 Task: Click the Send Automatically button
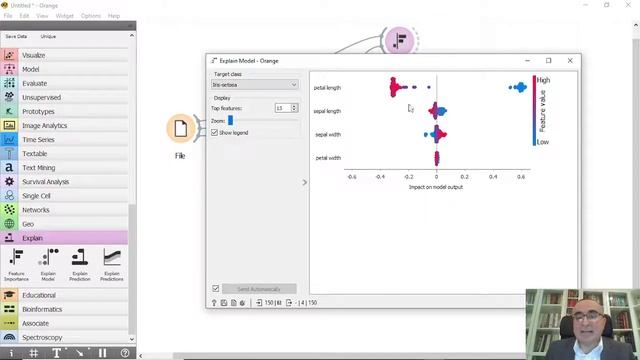[x=259, y=289]
